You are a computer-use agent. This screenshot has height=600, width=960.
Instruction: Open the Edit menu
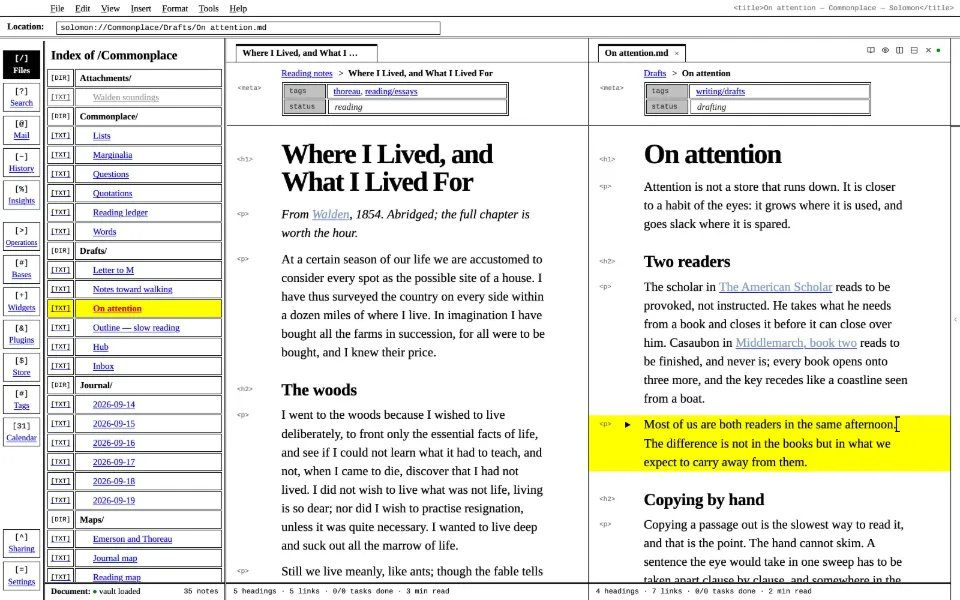[x=82, y=9]
